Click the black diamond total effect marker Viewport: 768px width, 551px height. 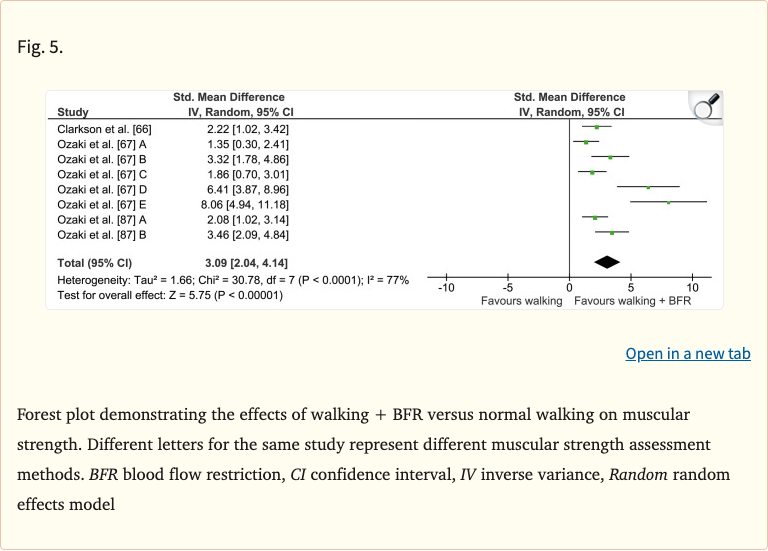click(x=606, y=262)
